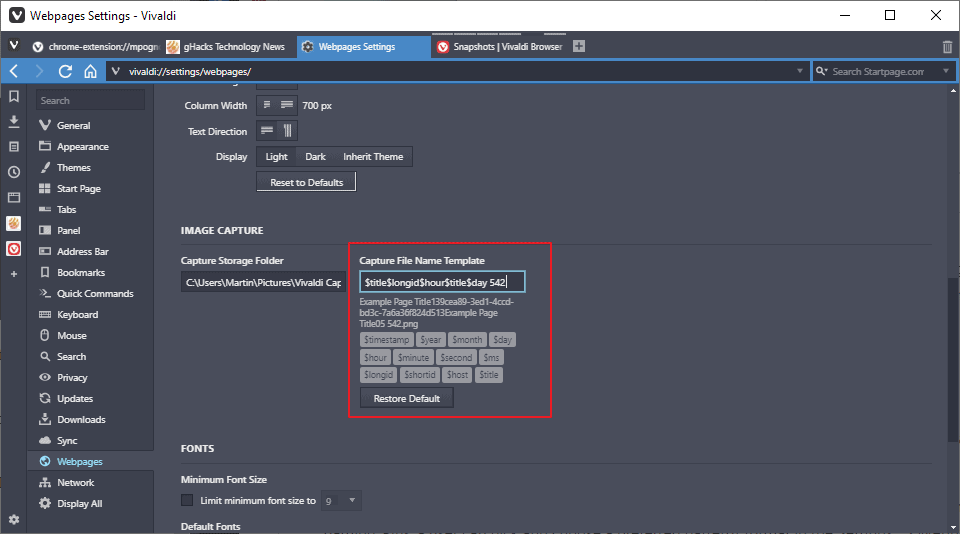
Task: Select narrow column width icon
Action: click(267, 105)
